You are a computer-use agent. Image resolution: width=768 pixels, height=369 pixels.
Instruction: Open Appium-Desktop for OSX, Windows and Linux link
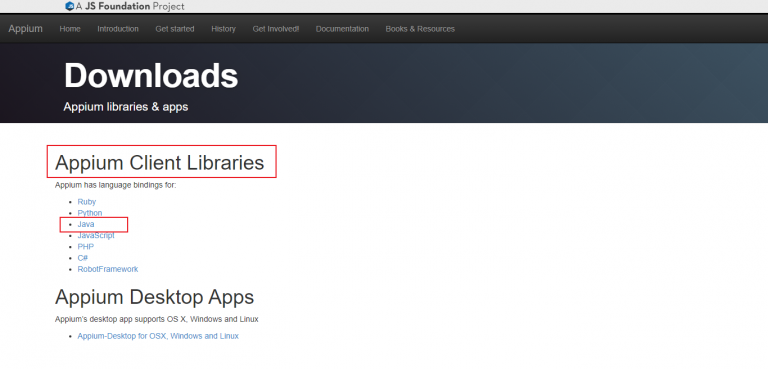158,336
